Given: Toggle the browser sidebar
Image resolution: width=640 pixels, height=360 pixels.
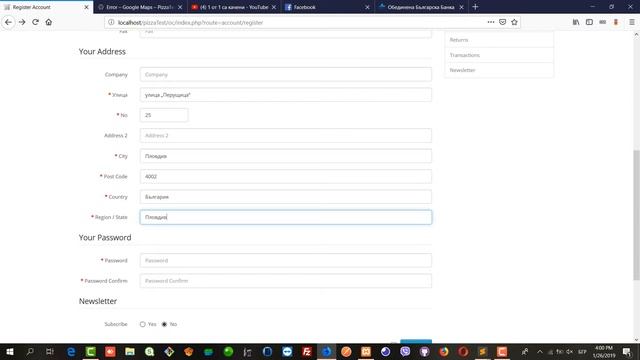Looking at the screenshot, I should (589, 22).
